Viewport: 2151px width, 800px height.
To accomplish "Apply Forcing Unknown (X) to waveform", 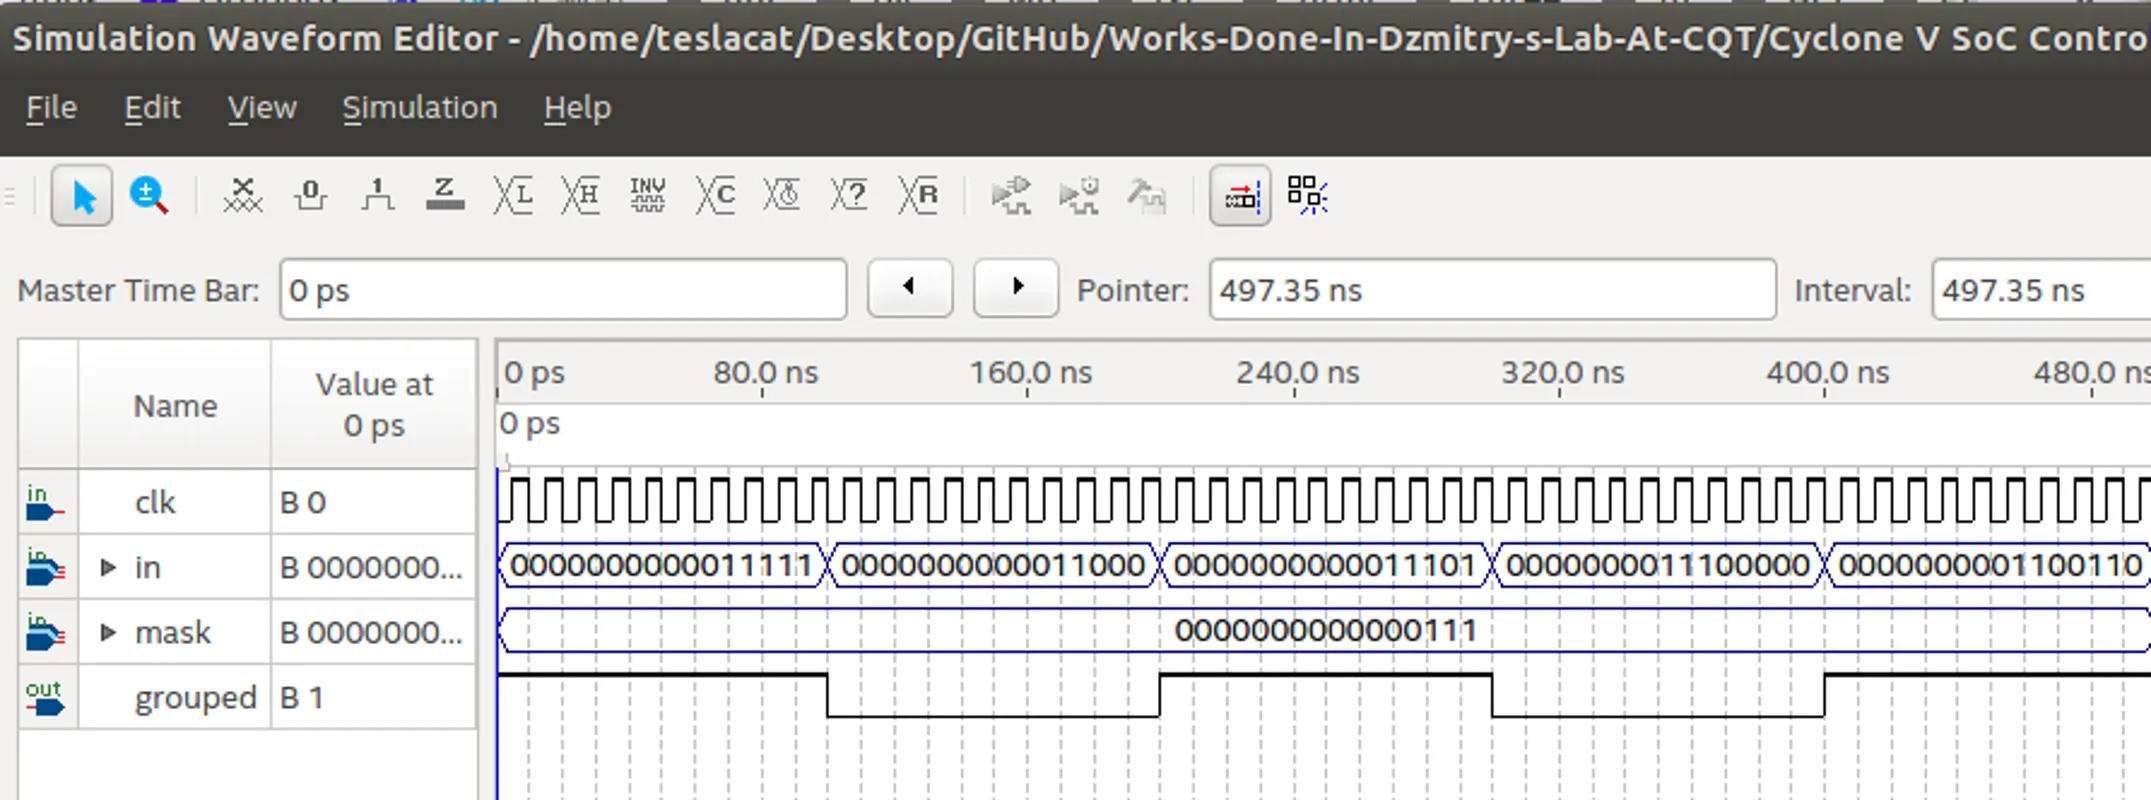I will pyautogui.click(x=243, y=196).
